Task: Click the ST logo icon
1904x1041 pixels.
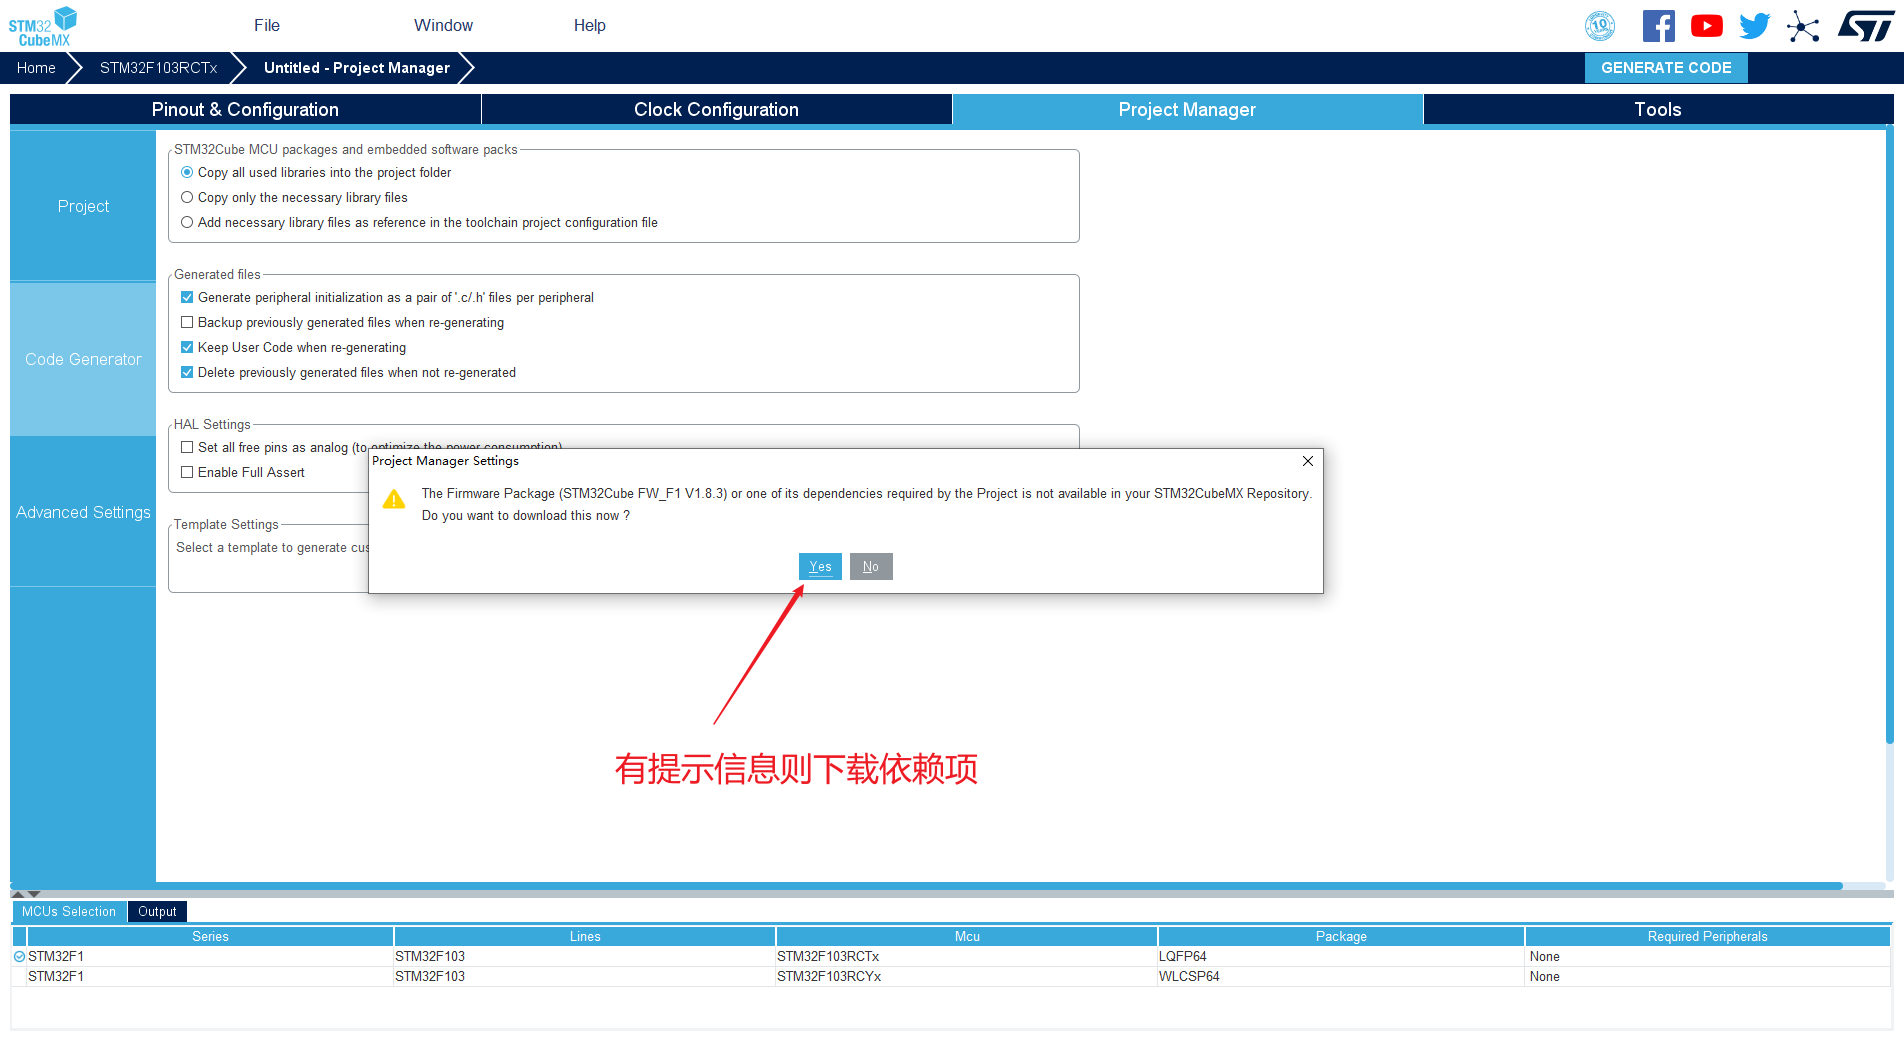Action: (x=1866, y=26)
